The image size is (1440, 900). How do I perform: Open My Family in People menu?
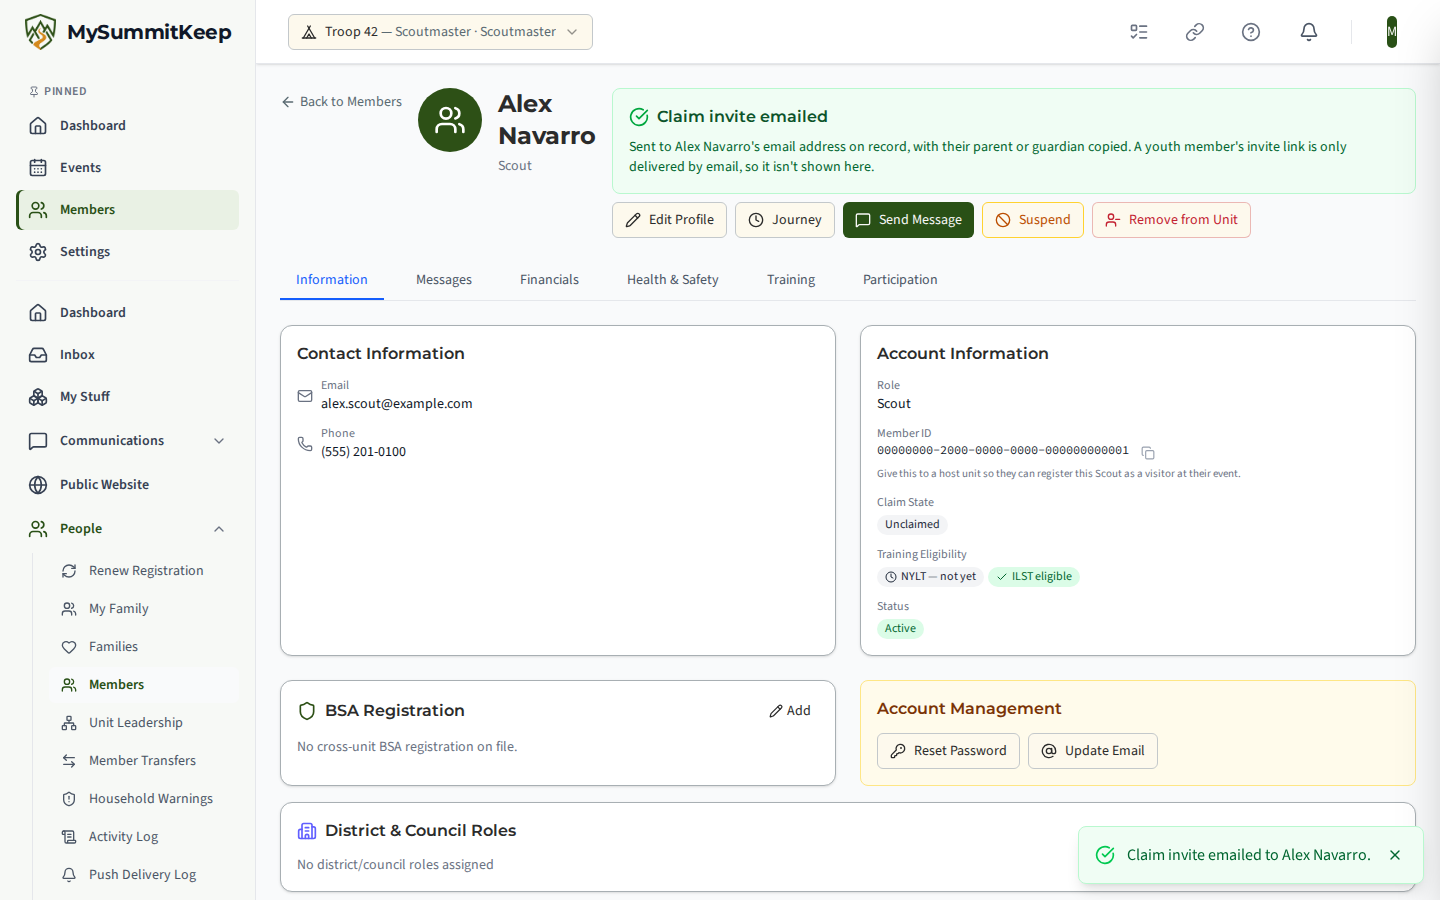tap(145, 609)
